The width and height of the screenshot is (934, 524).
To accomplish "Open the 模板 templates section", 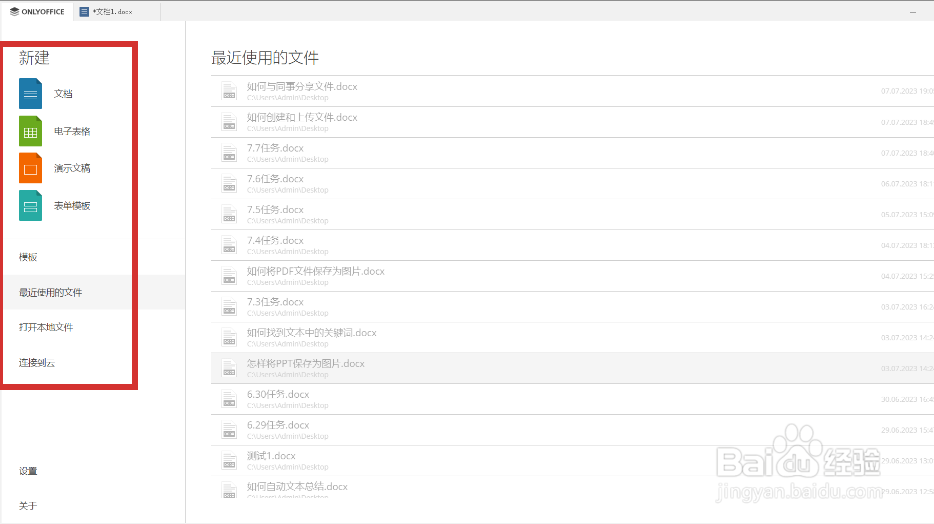I will (28, 257).
